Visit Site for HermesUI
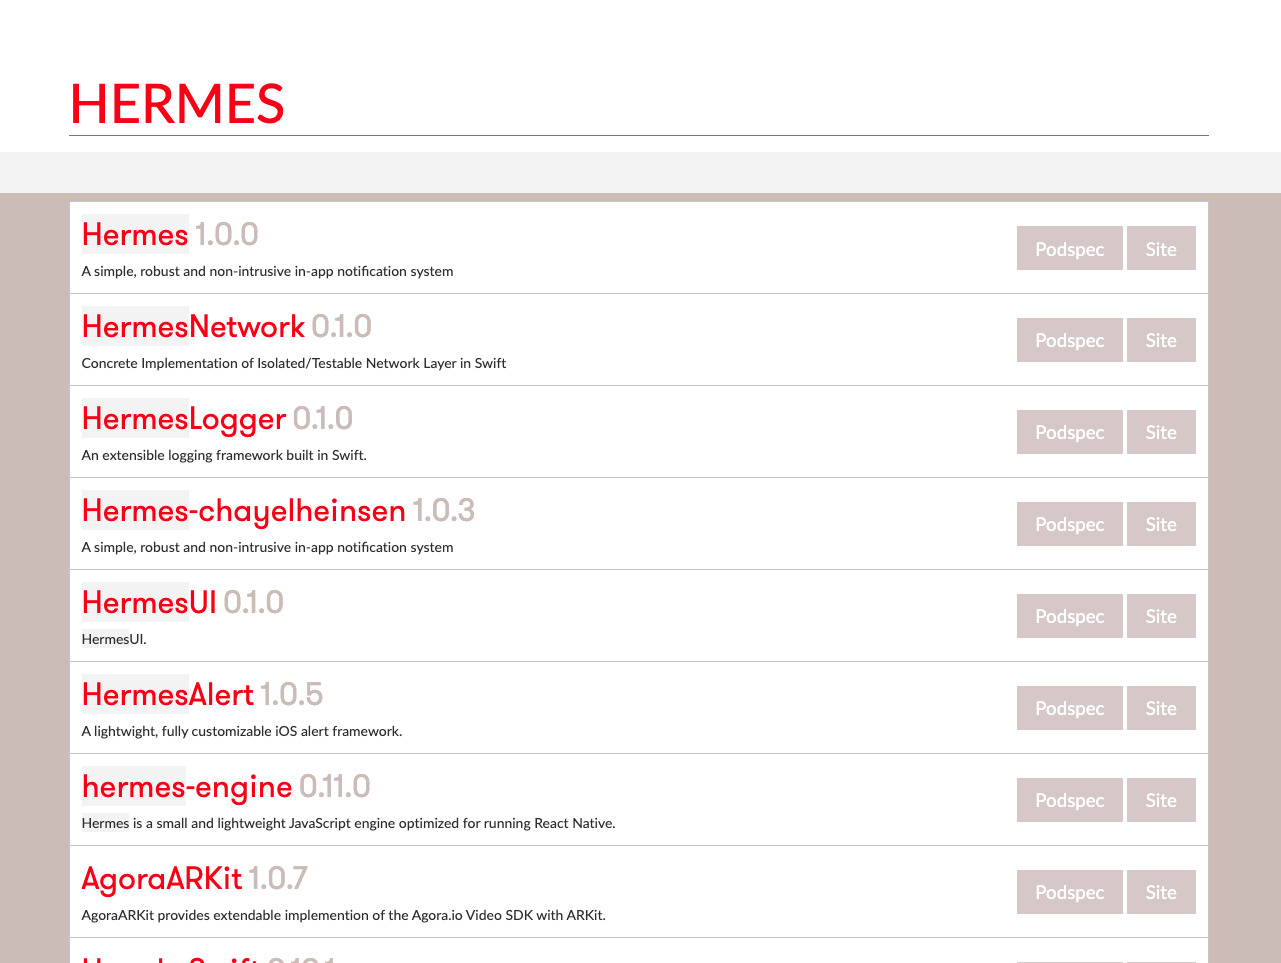 1161,616
